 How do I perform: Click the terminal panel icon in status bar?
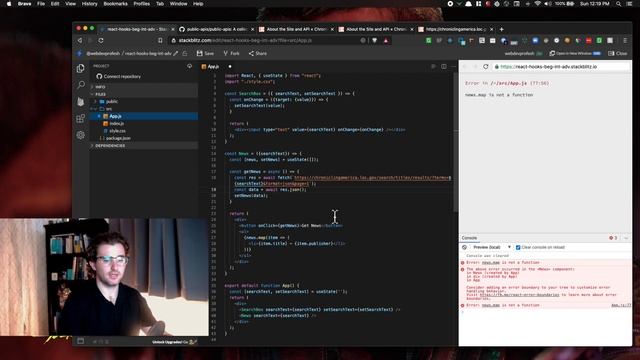[80, 341]
